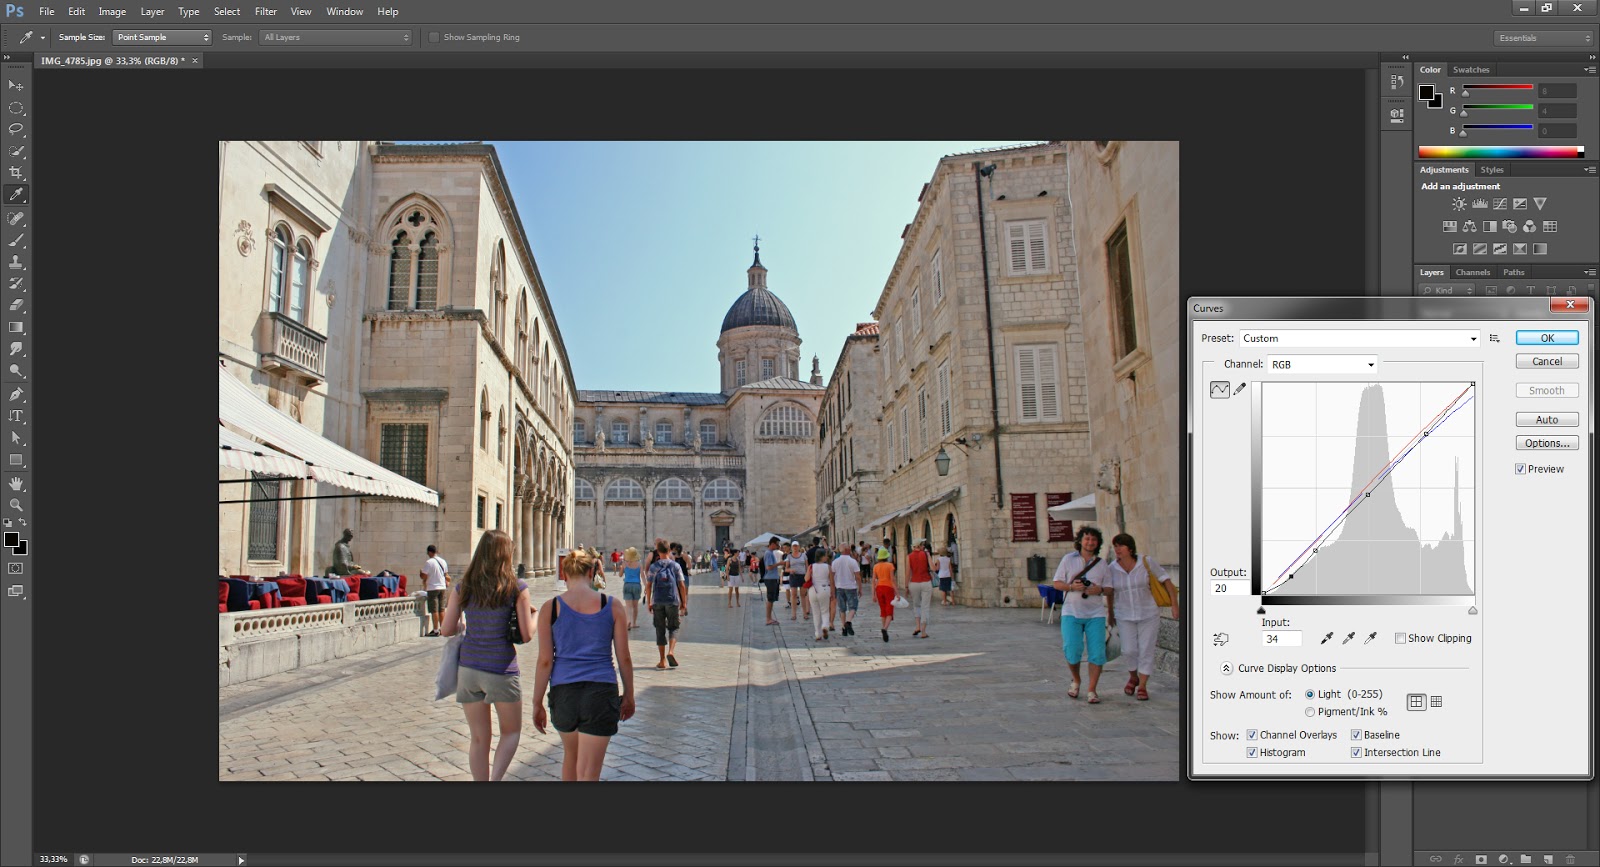Add a Color Balance adjustment
Image resolution: width=1600 pixels, height=867 pixels.
click(1469, 227)
